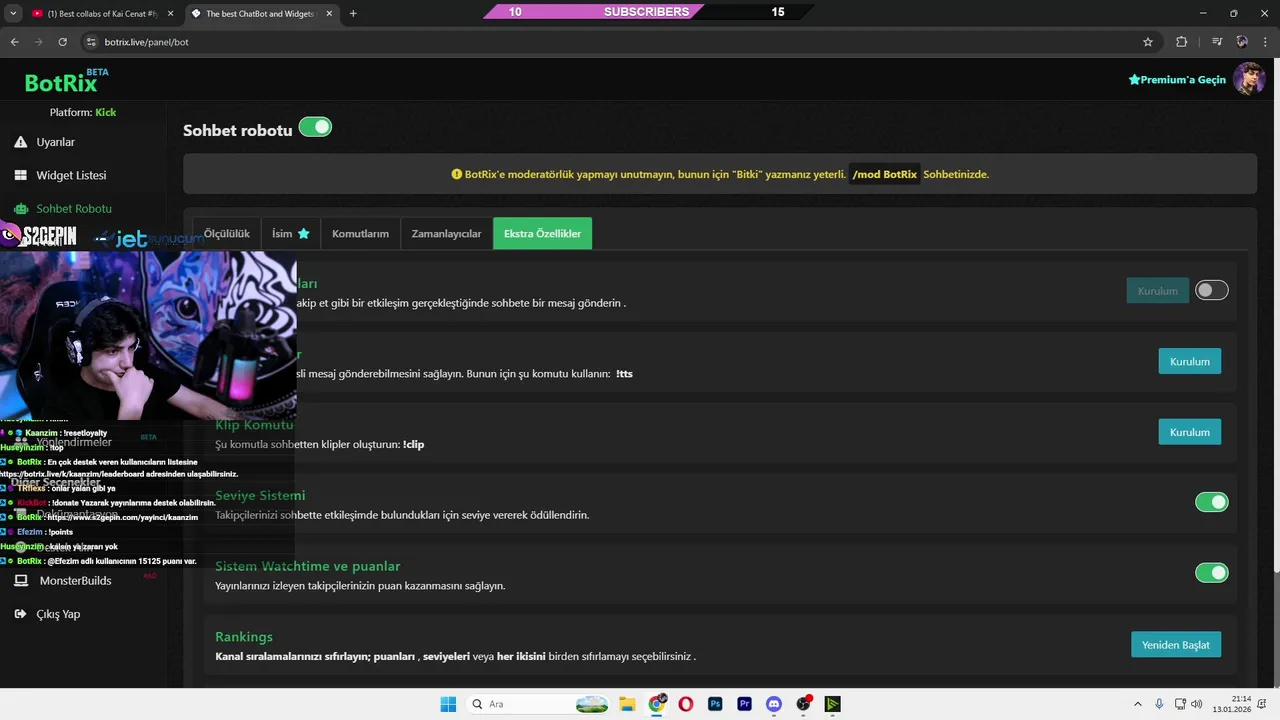Enable the interaction messages toggle beside Kurulum
Viewport: 1280px width, 720px height.
[x=1212, y=290]
